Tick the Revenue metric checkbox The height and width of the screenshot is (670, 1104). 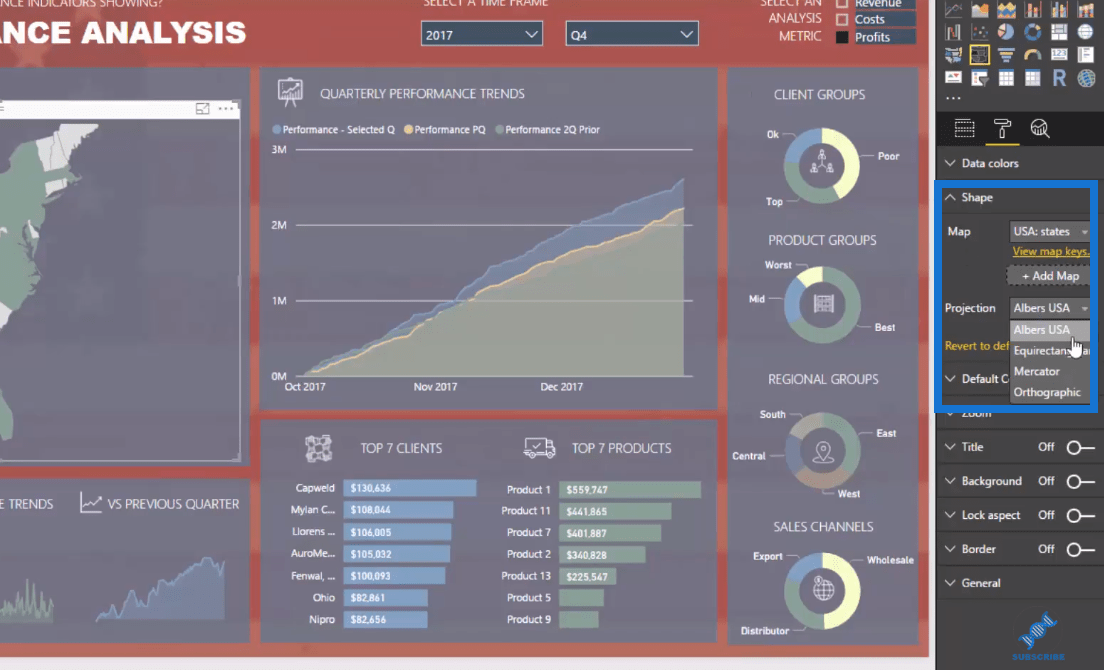(x=841, y=4)
